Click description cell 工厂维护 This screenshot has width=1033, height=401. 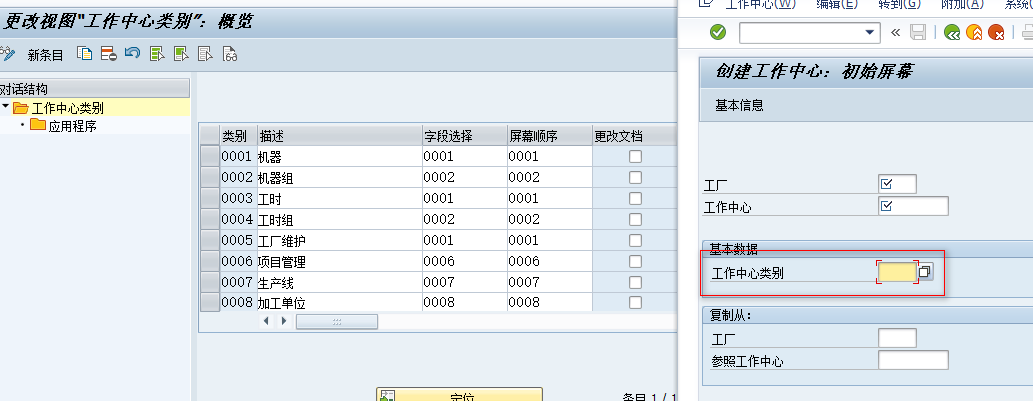click(x=339, y=240)
